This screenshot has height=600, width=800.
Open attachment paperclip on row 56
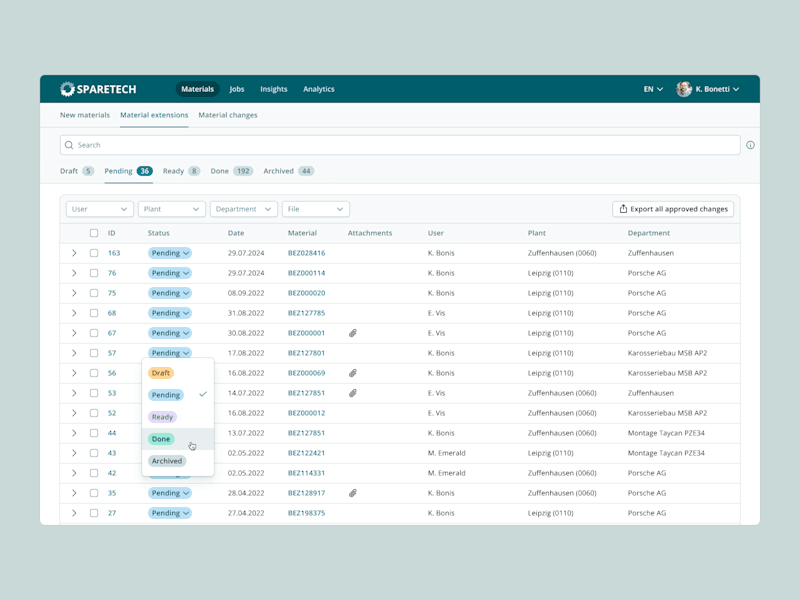click(x=353, y=373)
